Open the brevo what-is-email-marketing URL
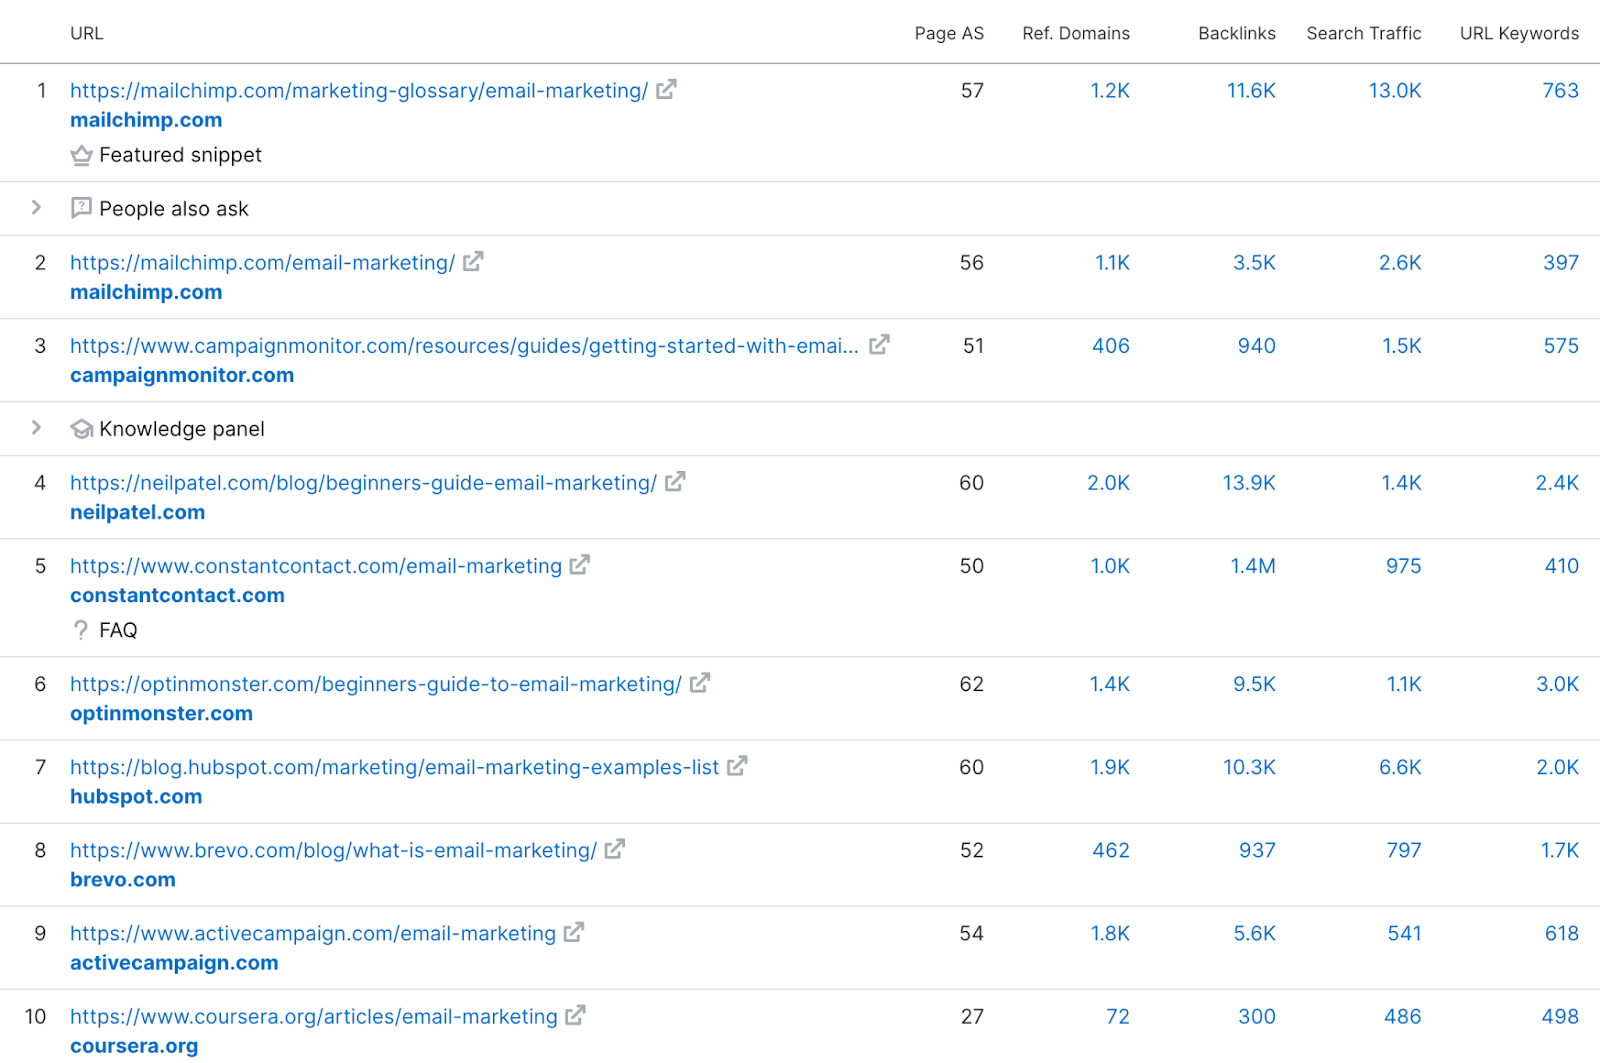 [x=333, y=849]
